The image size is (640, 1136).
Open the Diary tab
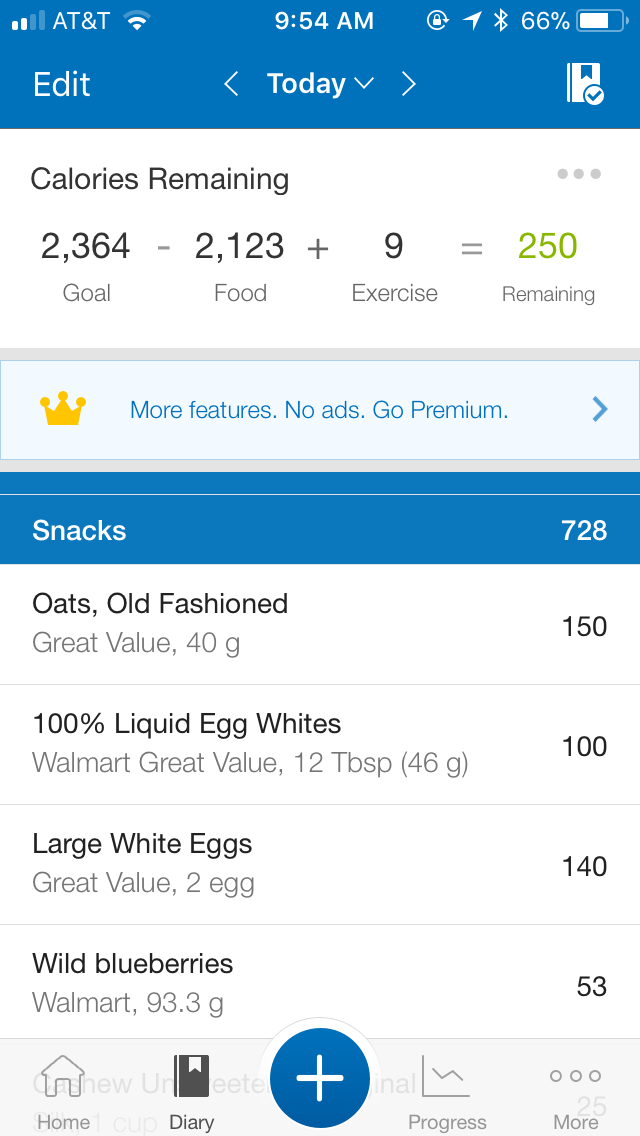(x=191, y=1092)
